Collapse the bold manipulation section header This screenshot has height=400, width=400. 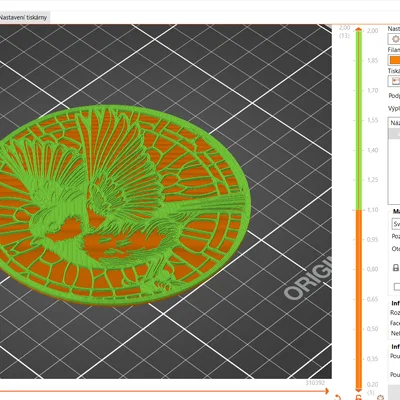pyautogui.click(x=396, y=212)
